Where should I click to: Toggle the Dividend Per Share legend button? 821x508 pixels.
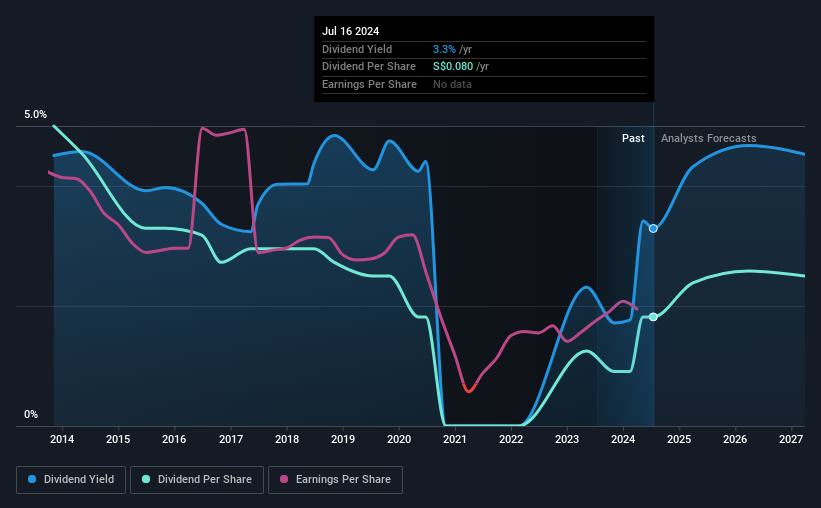click(x=197, y=480)
